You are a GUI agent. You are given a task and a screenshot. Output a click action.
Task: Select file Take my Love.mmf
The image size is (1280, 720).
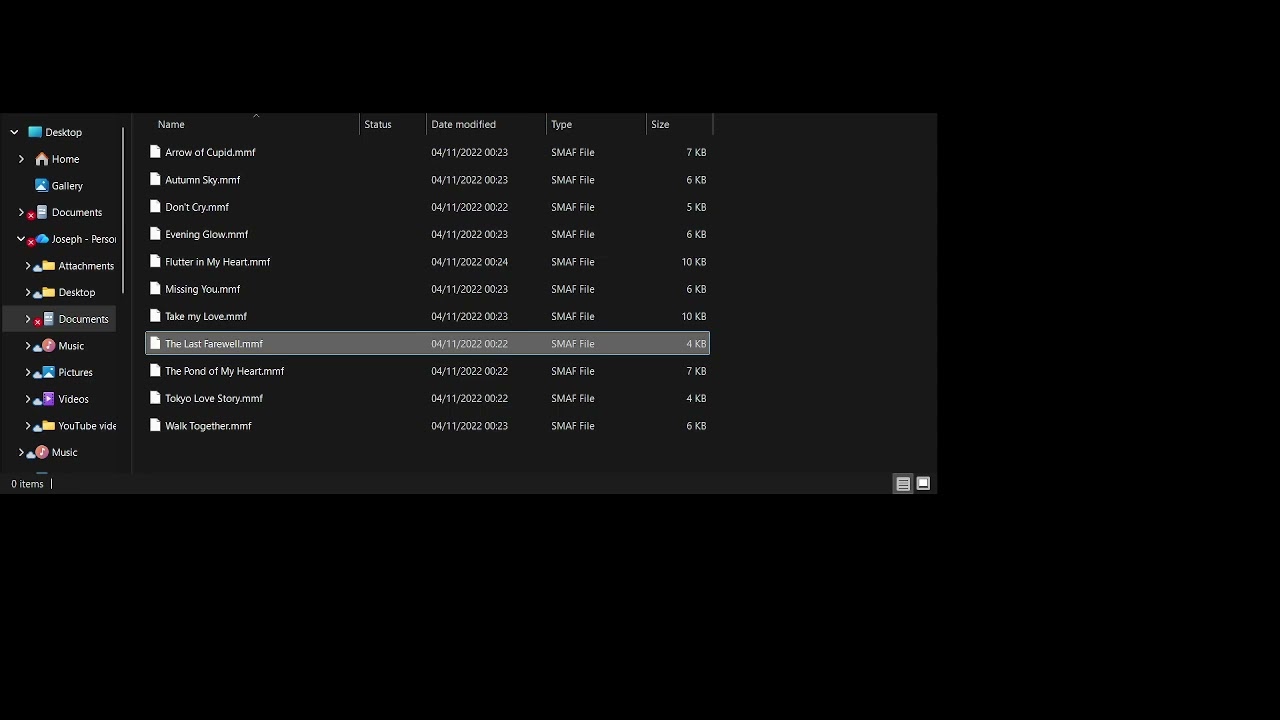[205, 316]
